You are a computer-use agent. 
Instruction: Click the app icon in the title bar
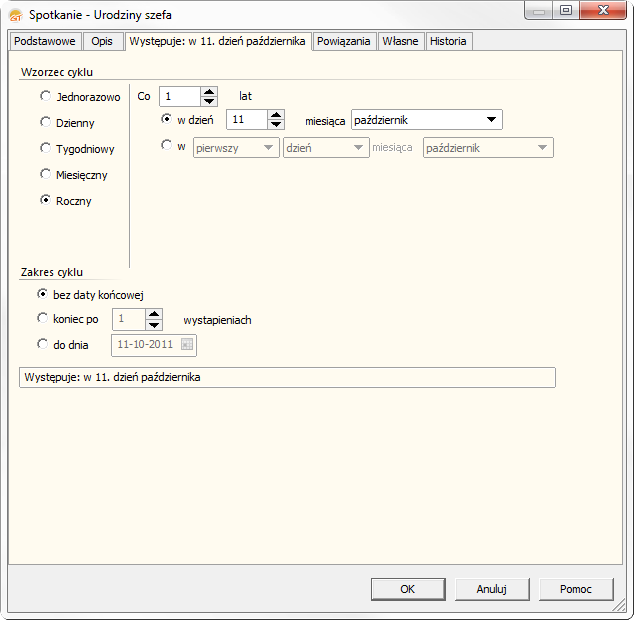(x=15, y=14)
